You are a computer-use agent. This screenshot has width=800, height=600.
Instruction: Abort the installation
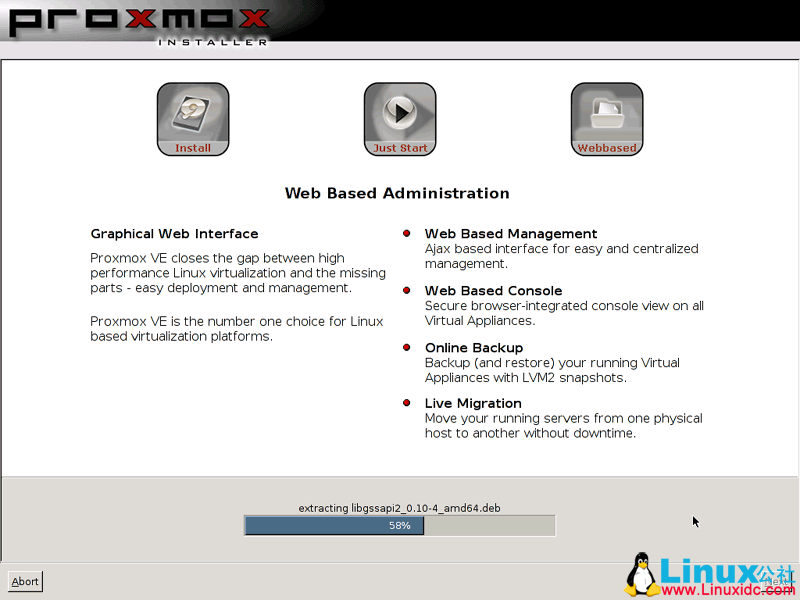[25, 581]
